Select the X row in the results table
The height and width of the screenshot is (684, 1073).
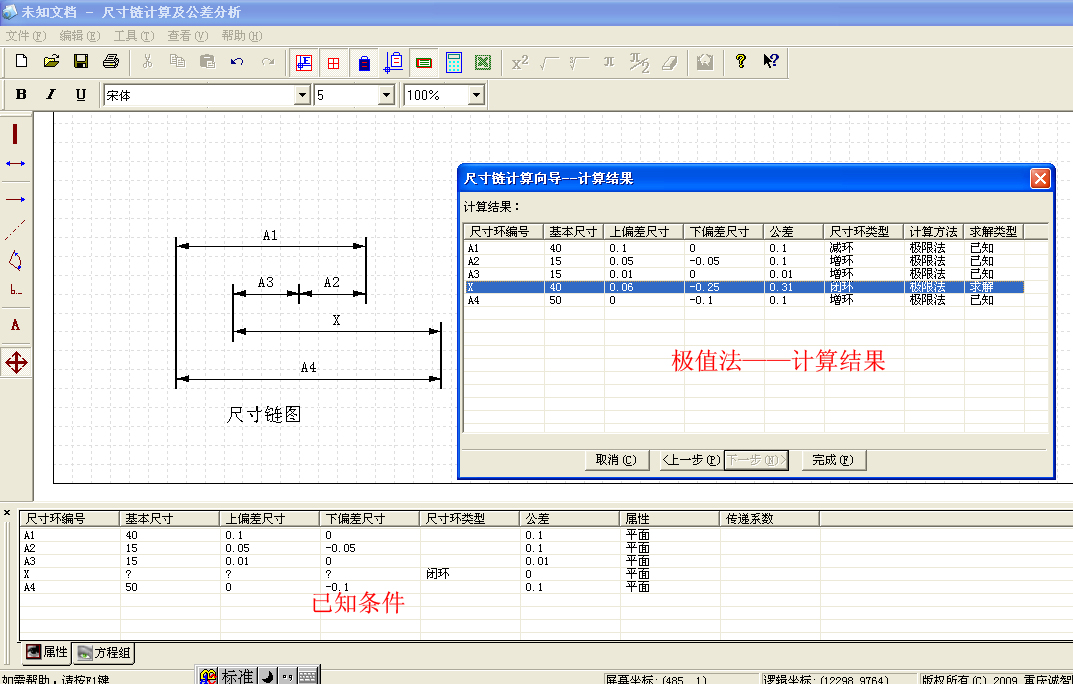click(x=745, y=287)
